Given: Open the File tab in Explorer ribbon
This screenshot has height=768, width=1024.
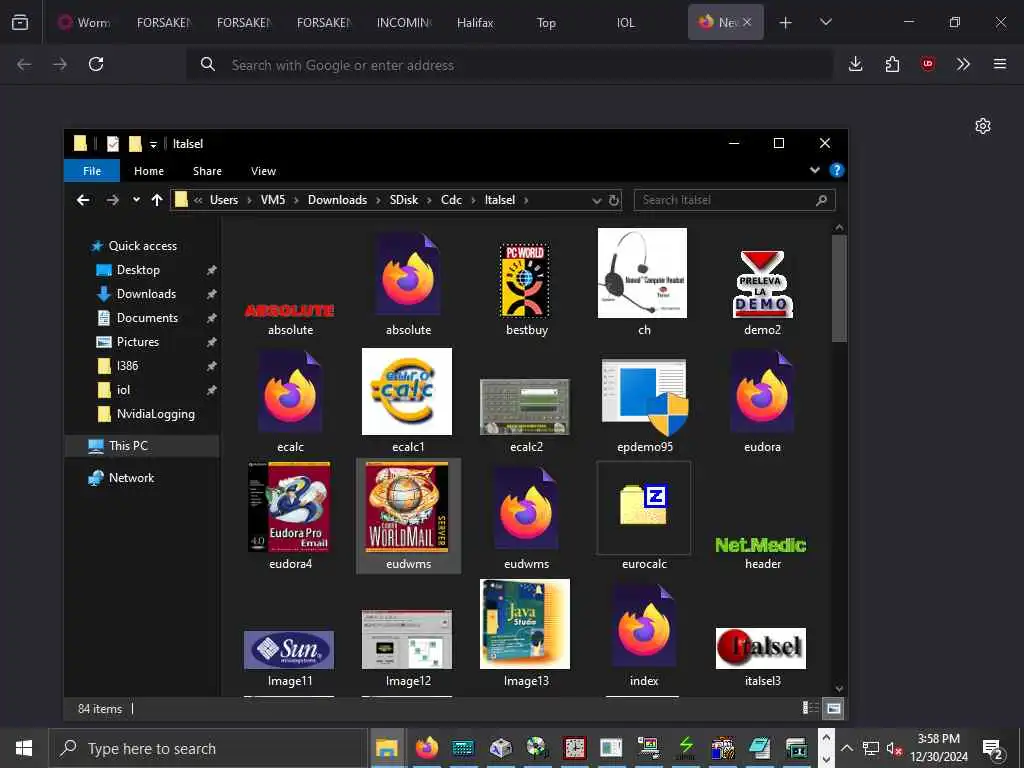Looking at the screenshot, I should (x=92, y=171).
